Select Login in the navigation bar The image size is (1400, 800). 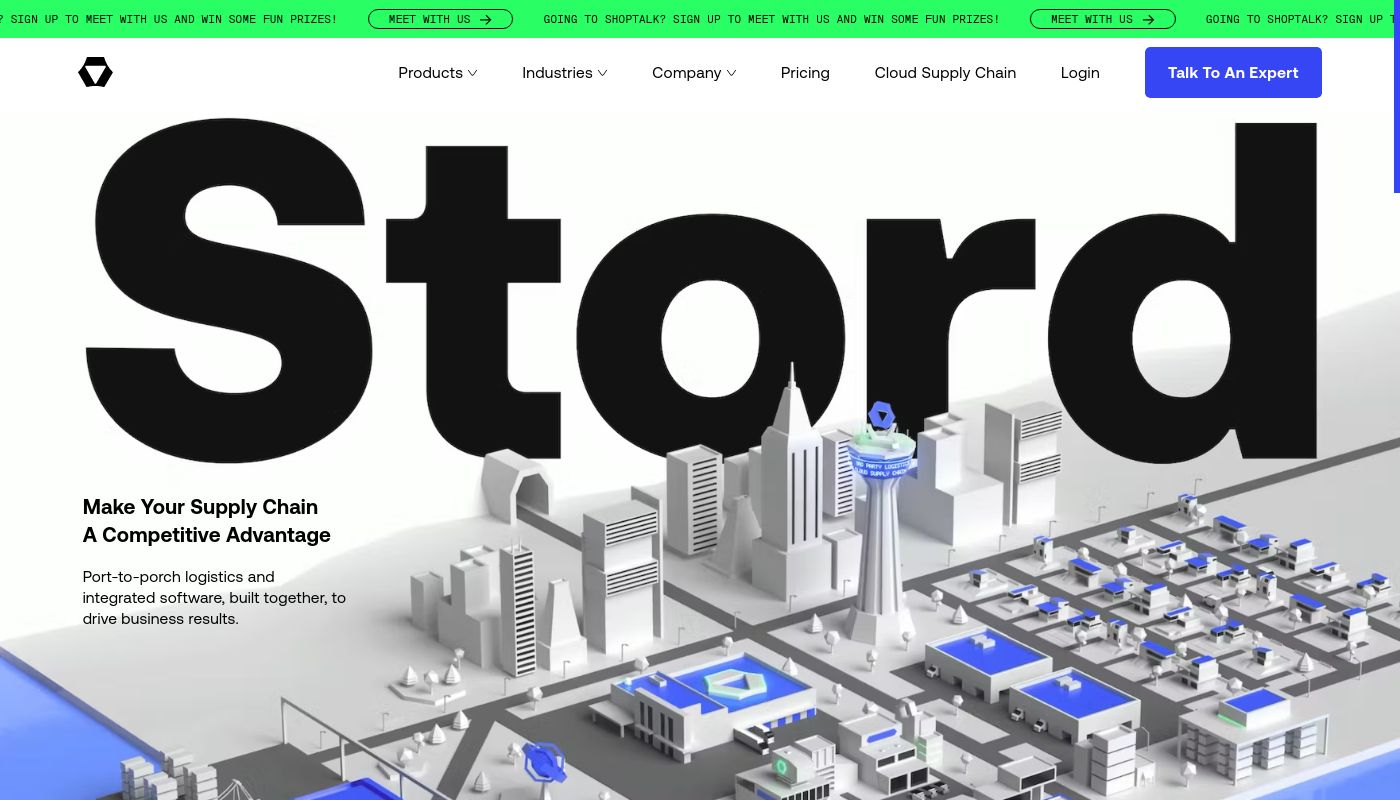click(1080, 73)
